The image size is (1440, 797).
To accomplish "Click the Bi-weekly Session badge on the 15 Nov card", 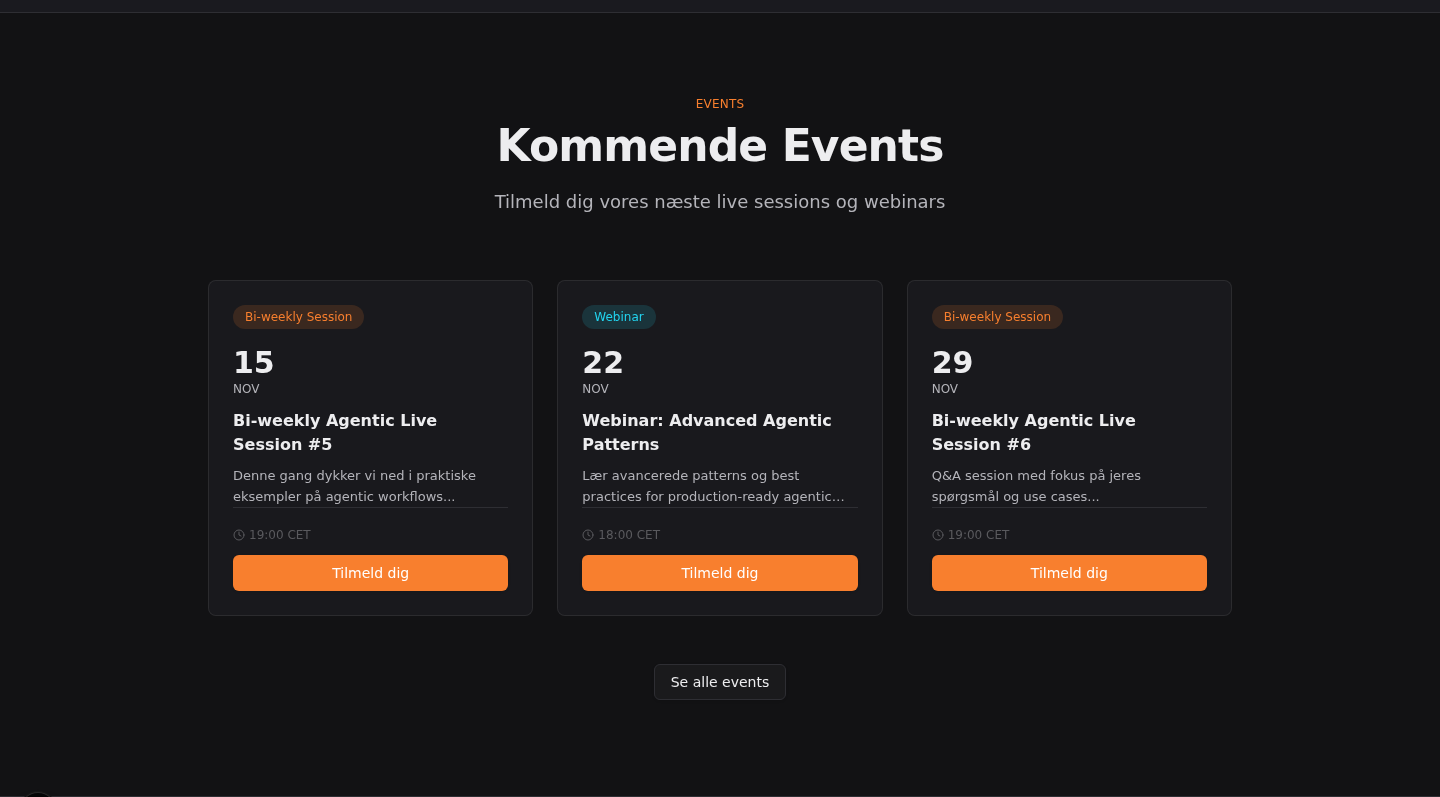I will pos(298,317).
